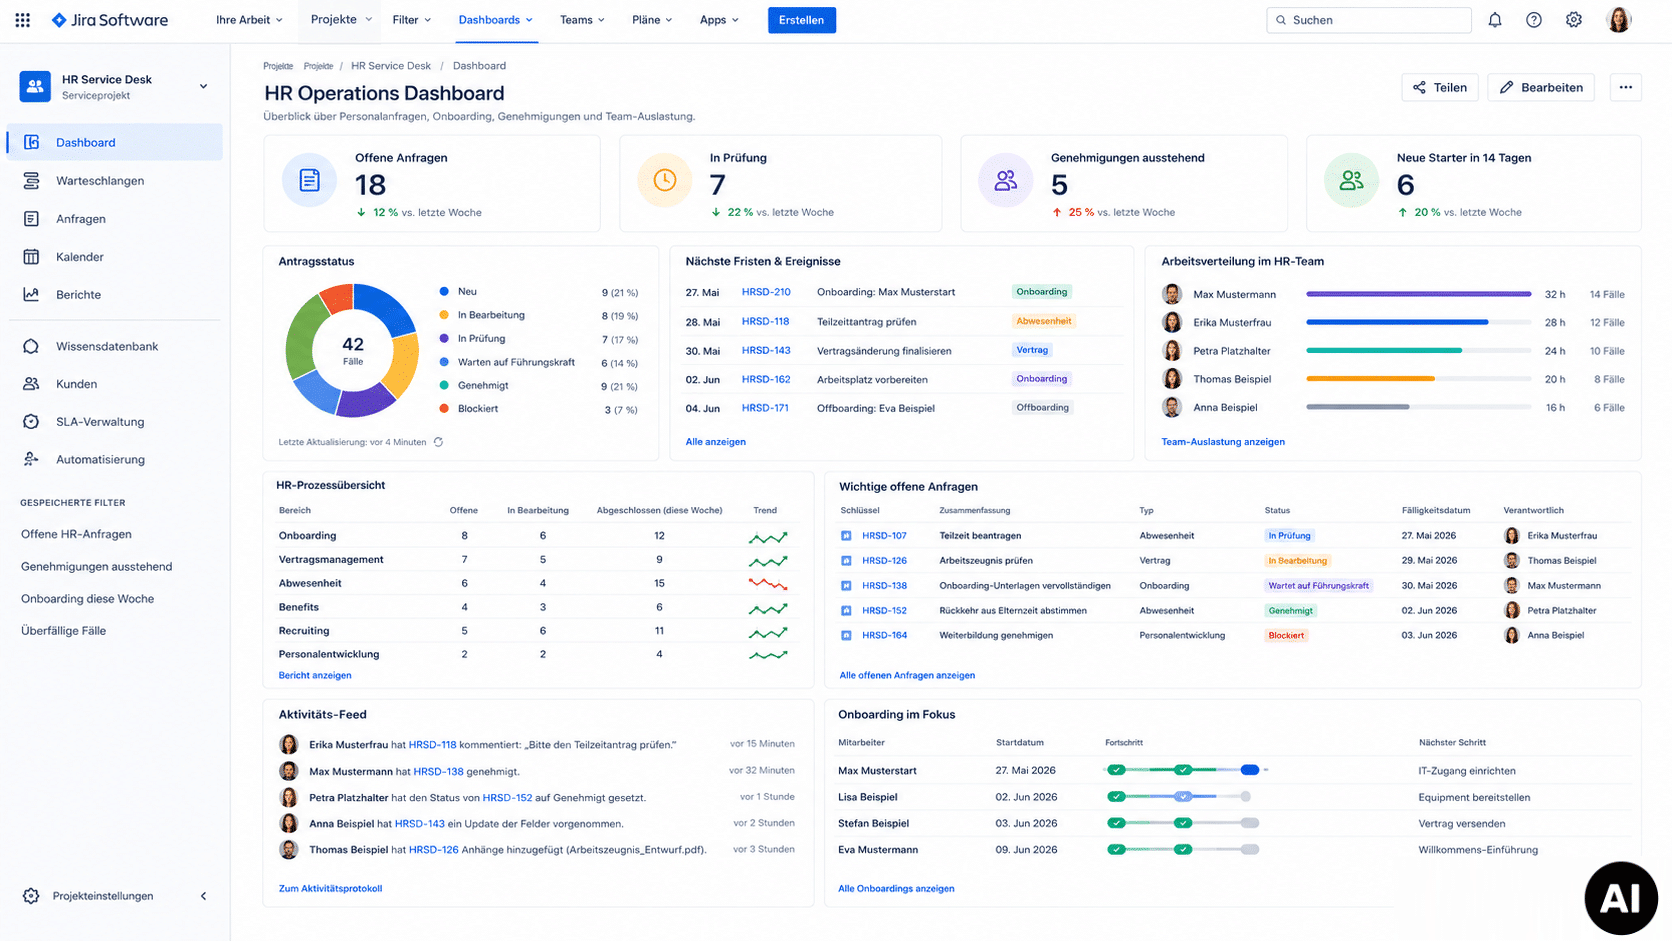Click the Jira Software logo
Viewport: 1672px width, 941px height.
[x=110, y=20]
